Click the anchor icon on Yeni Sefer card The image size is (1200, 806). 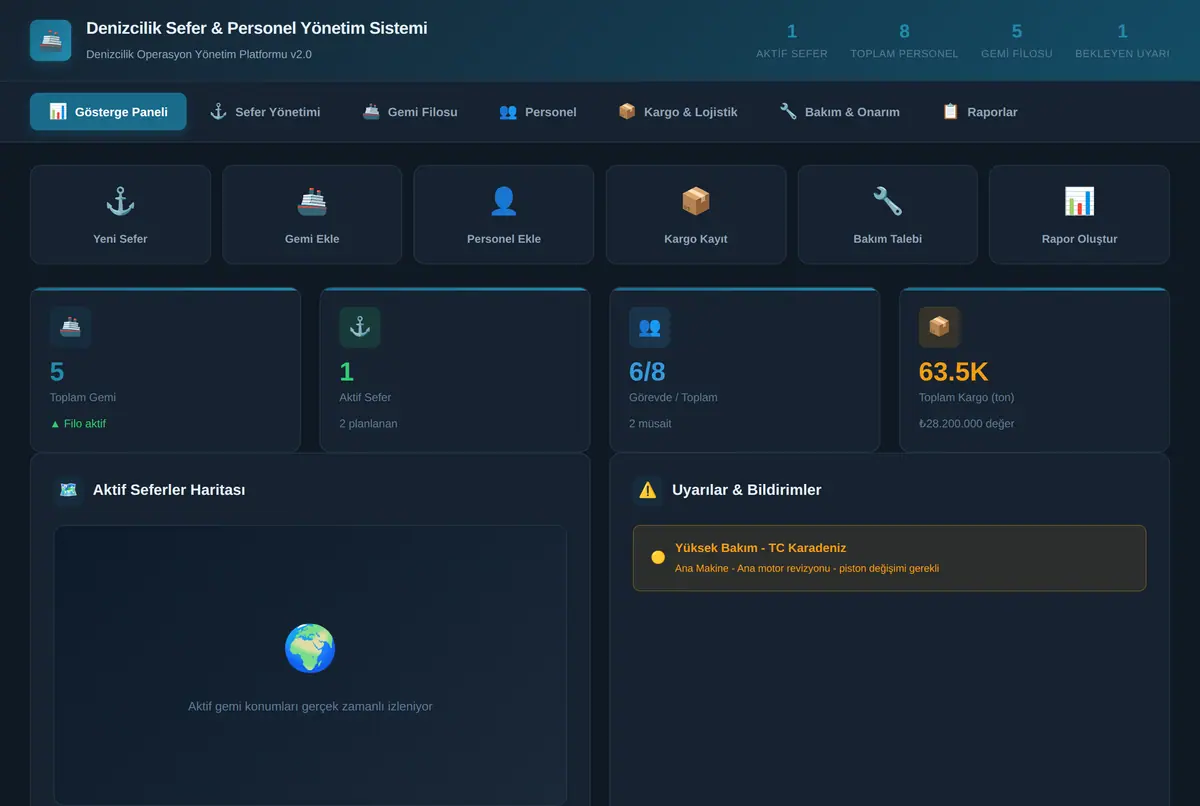(x=120, y=201)
